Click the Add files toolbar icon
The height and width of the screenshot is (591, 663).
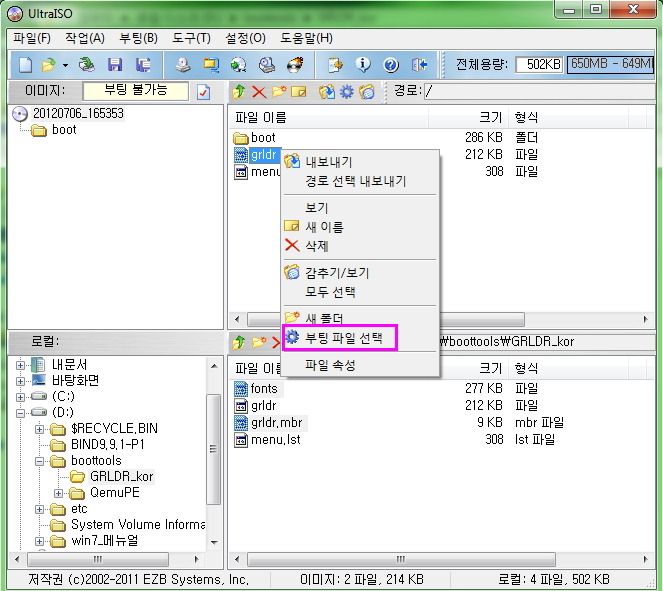335,65
